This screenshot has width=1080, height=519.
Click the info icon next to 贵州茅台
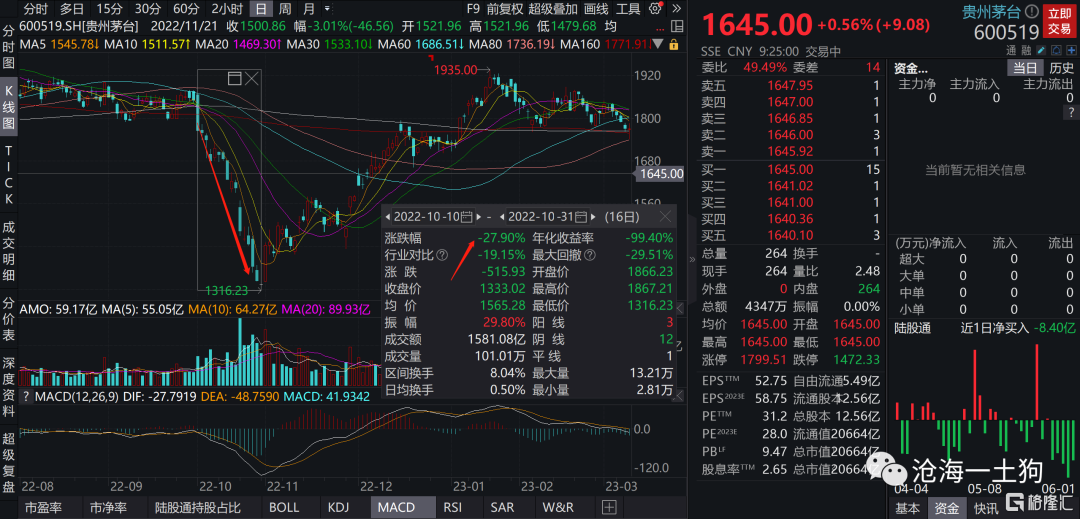pyautogui.click(x=1030, y=12)
